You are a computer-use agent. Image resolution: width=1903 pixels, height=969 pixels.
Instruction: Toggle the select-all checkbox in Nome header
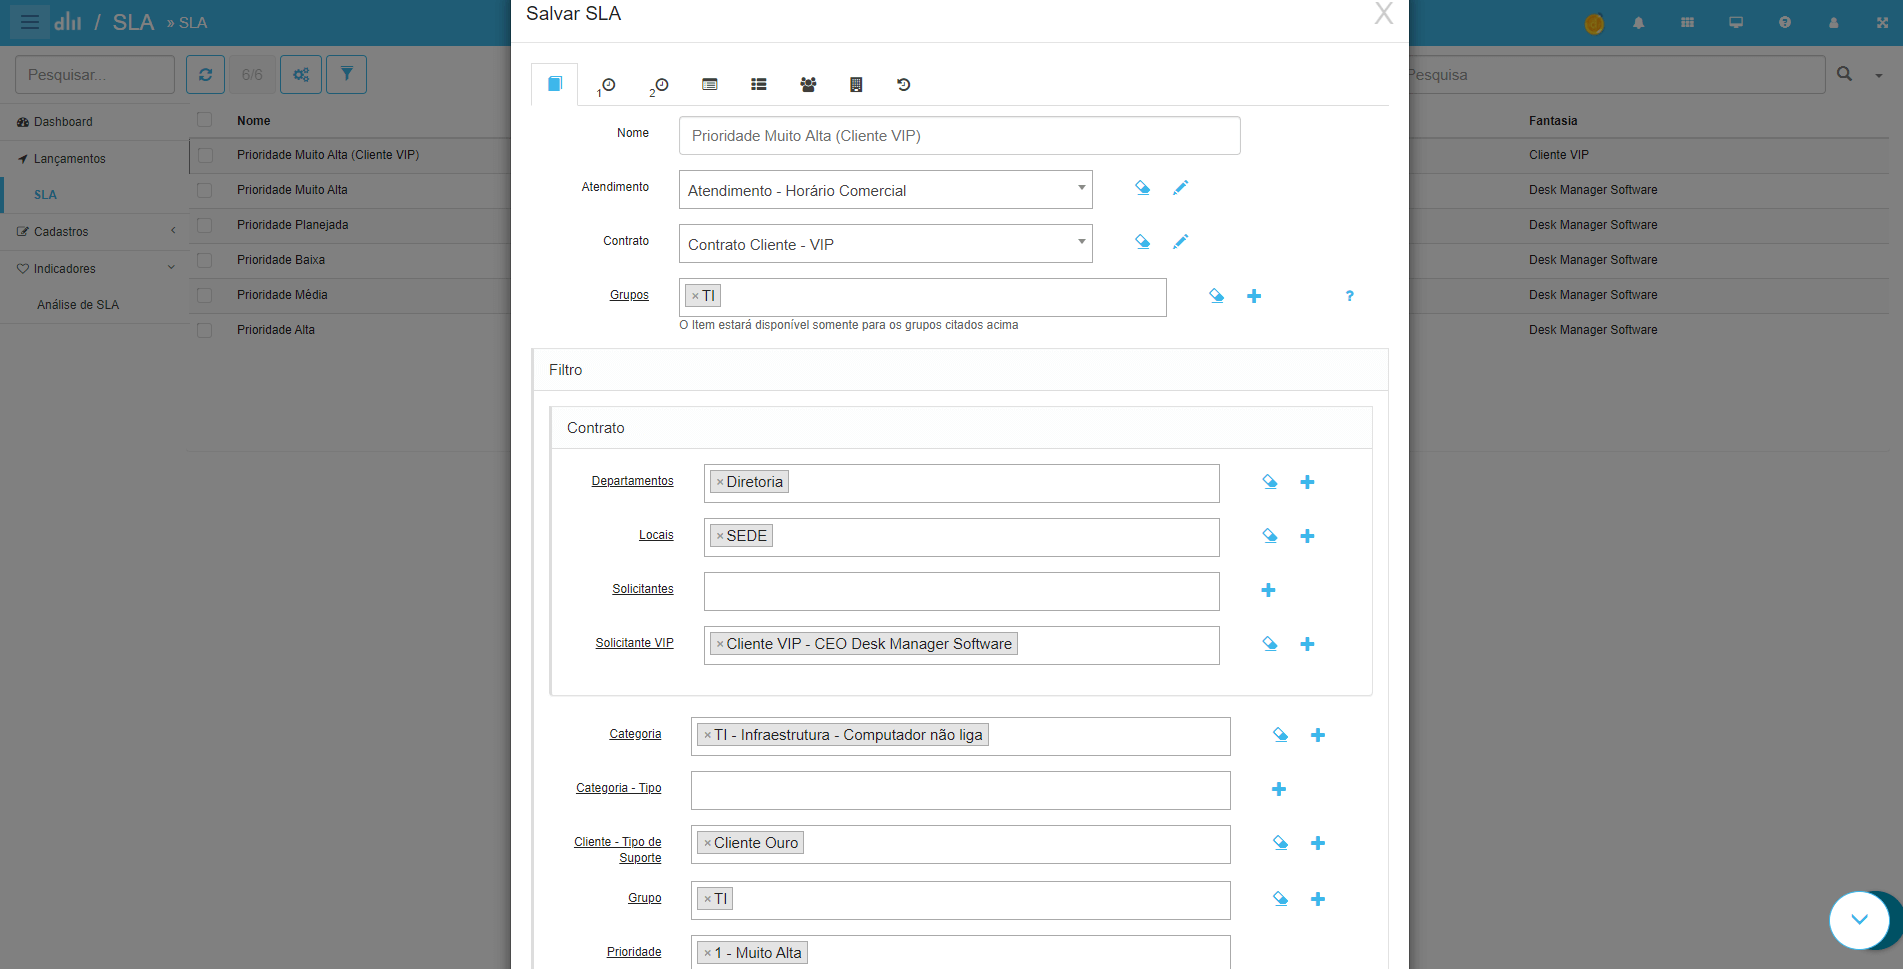pos(205,120)
